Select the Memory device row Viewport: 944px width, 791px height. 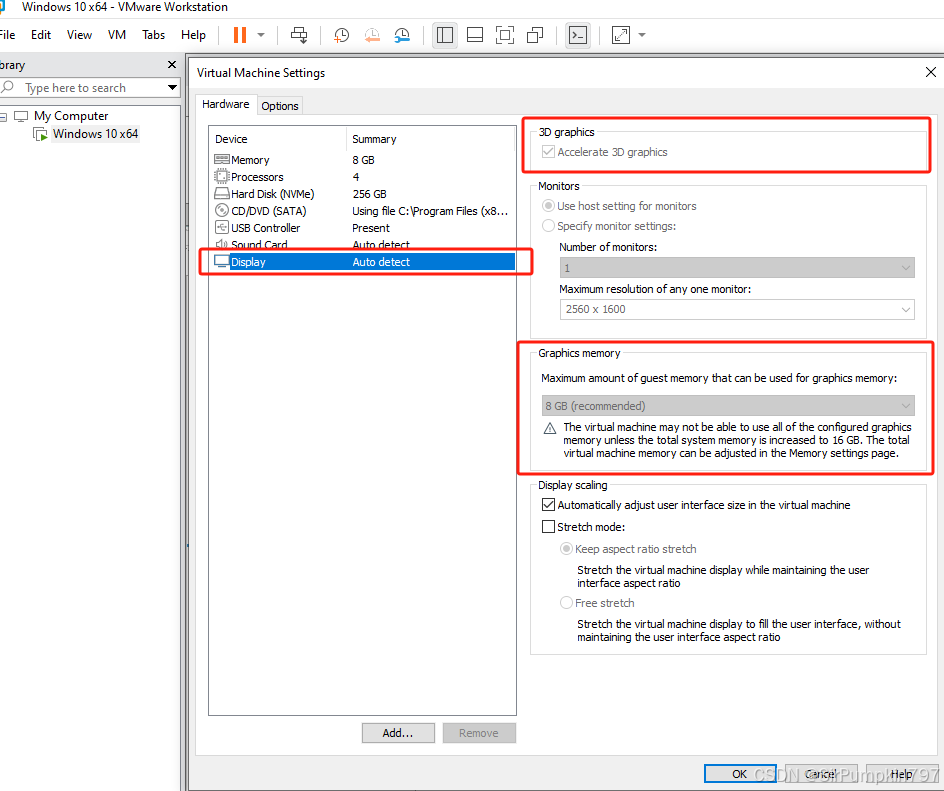(x=364, y=160)
